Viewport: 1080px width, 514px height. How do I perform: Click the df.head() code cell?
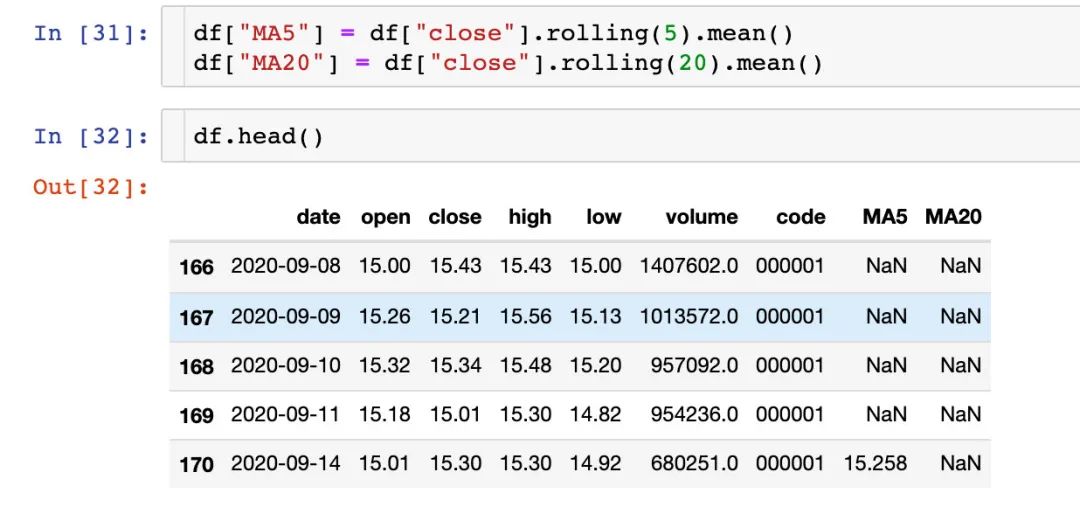click(621, 136)
